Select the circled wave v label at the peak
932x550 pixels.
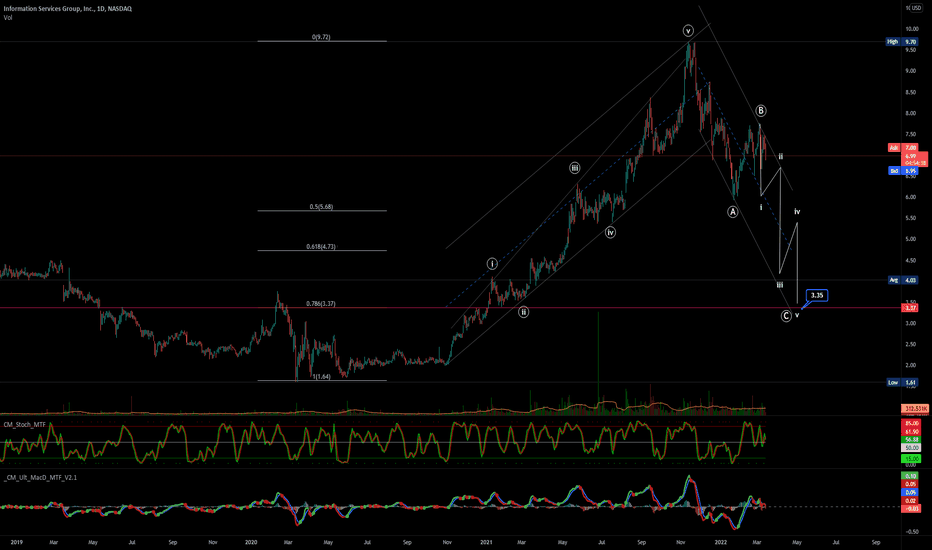pos(688,31)
